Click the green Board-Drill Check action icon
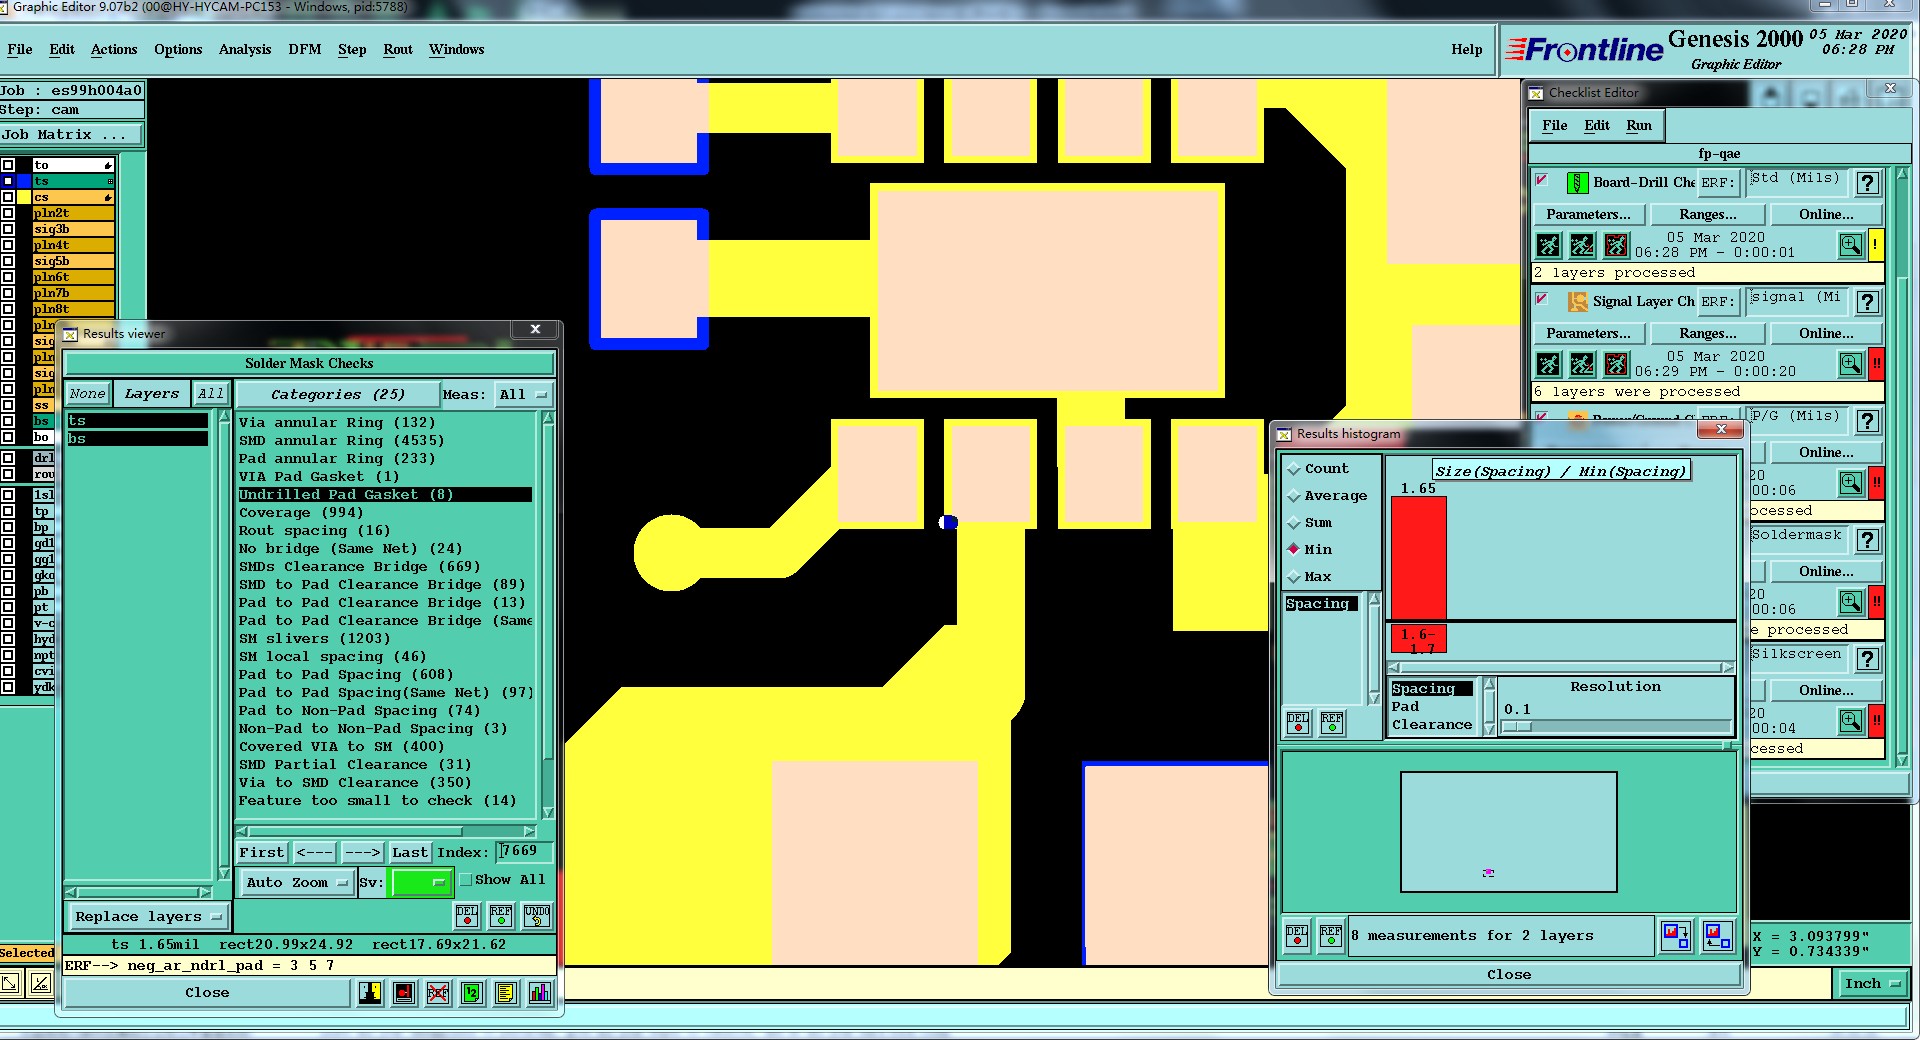The height and width of the screenshot is (1040, 1920). click(1577, 183)
